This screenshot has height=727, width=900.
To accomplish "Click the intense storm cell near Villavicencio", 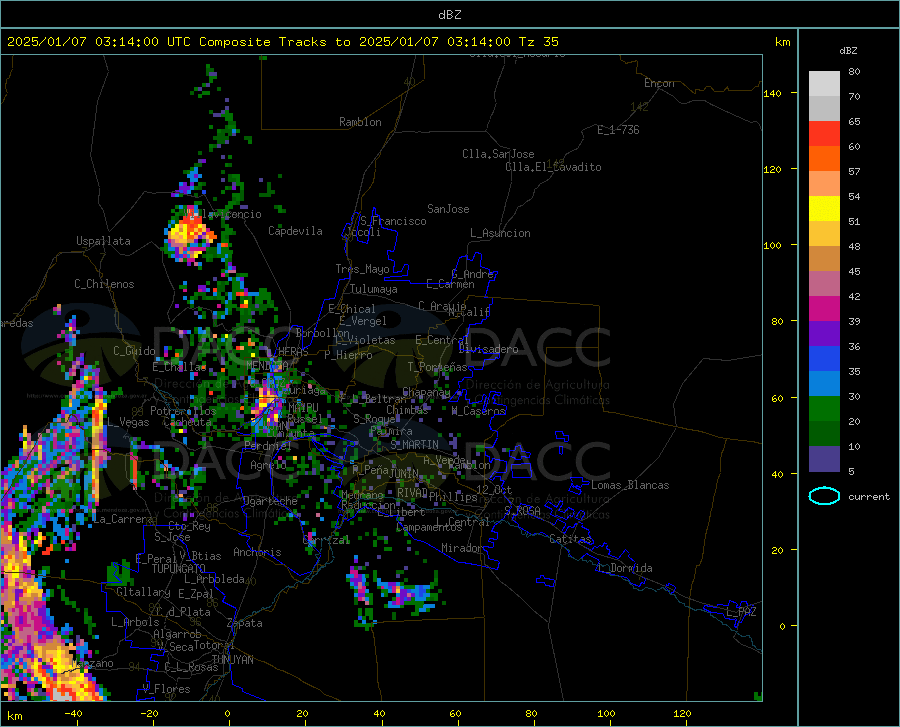I will pyautogui.click(x=189, y=234).
